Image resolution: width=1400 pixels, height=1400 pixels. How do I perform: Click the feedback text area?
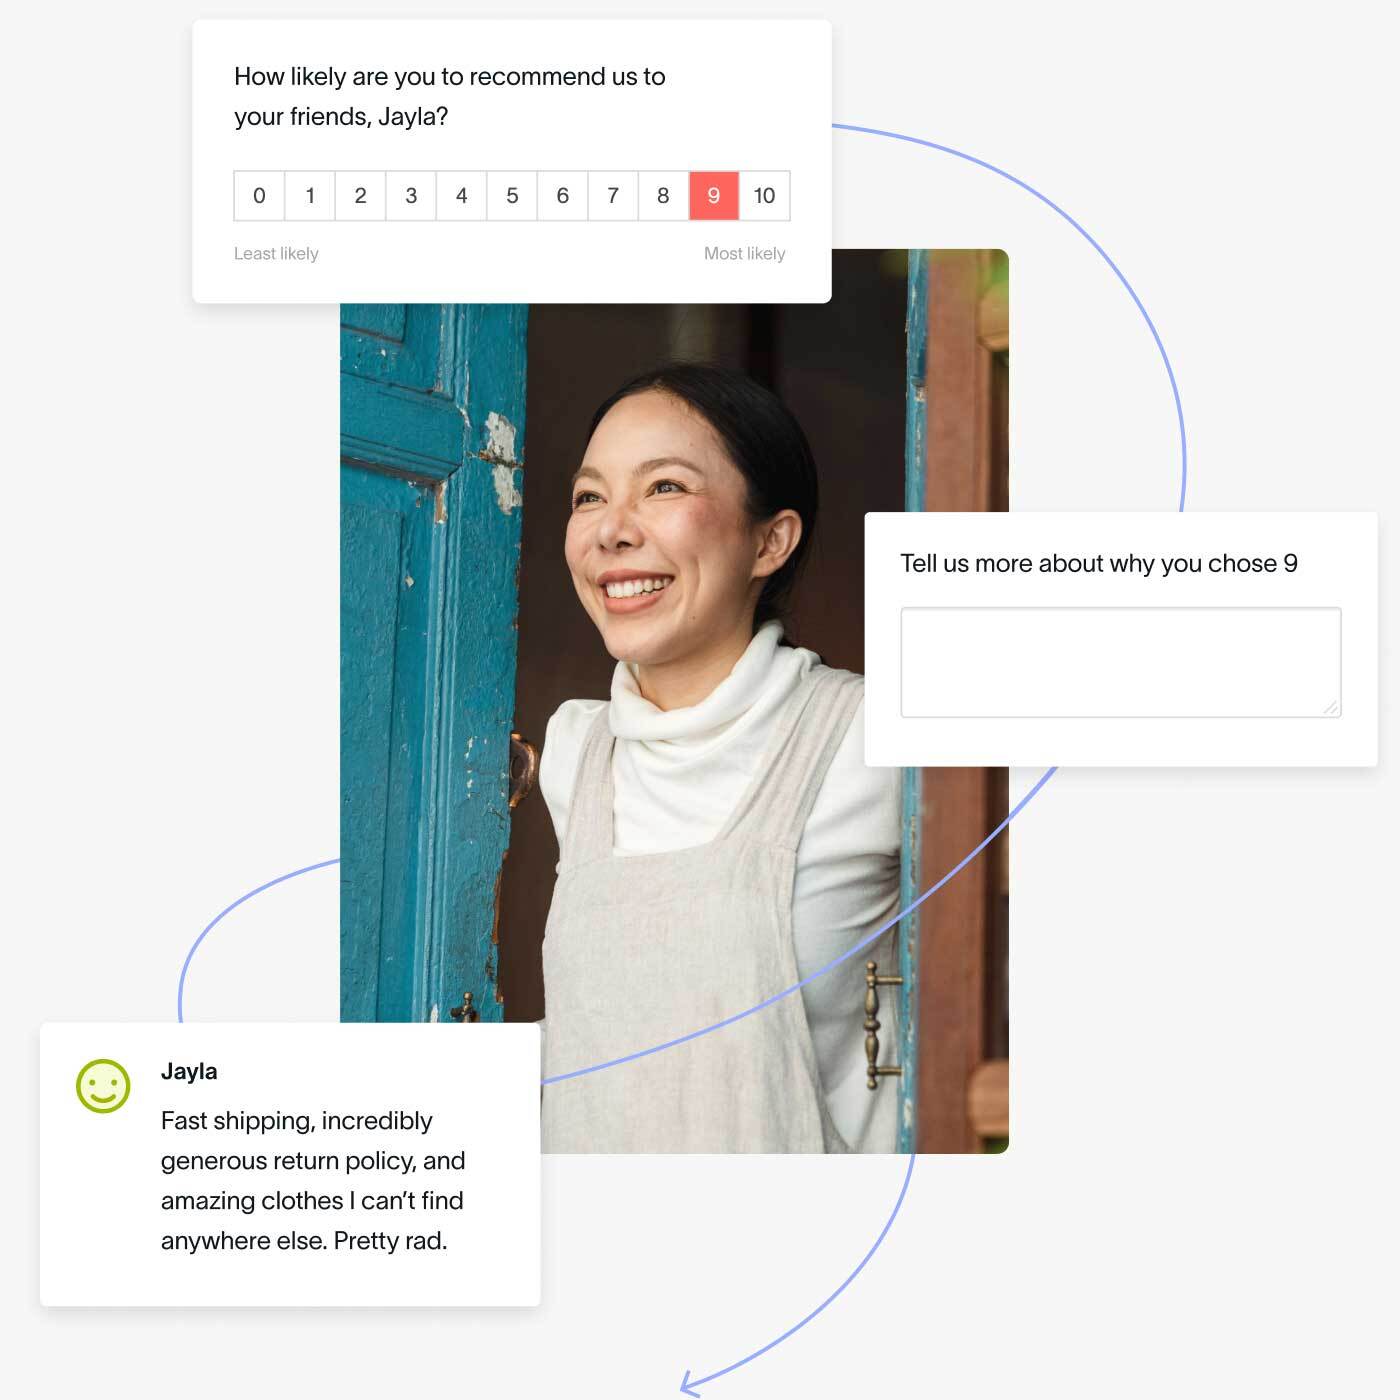pyautogui.click(x=1120, y=661)
